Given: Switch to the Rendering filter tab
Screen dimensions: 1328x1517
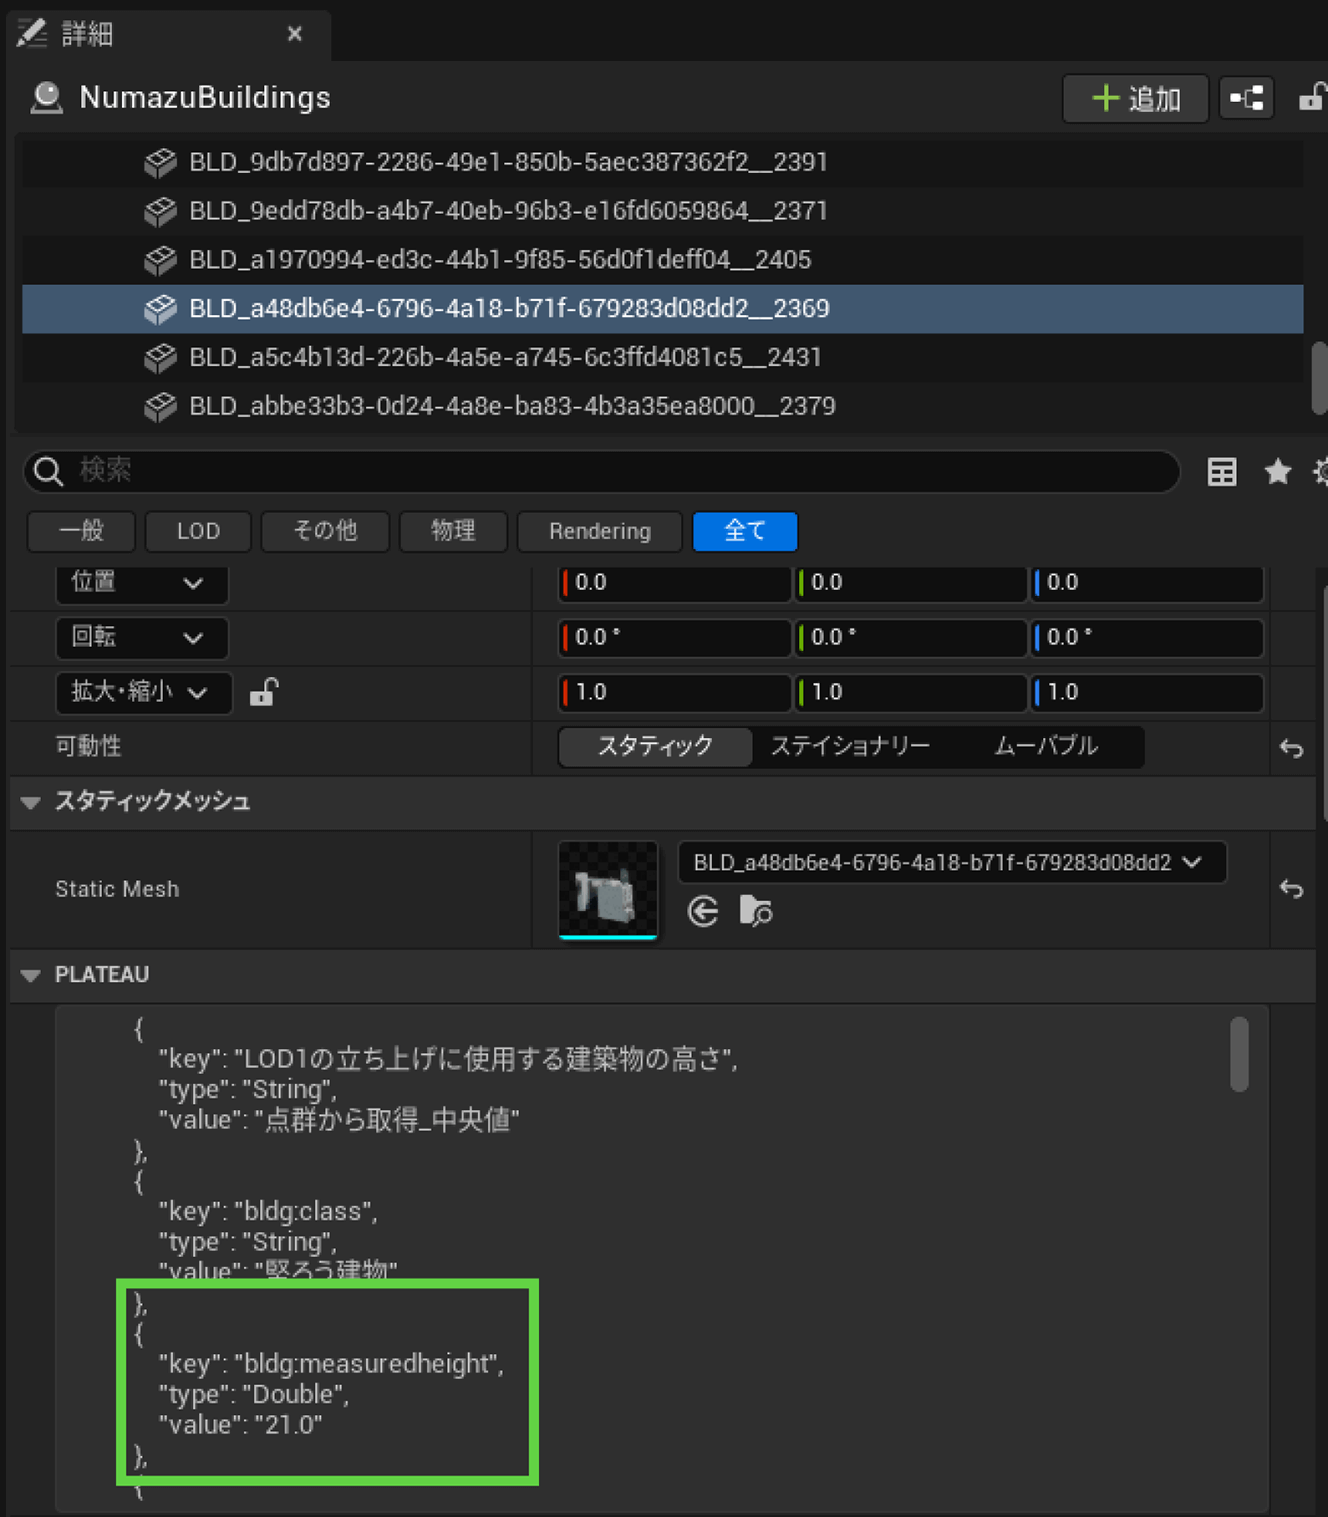Looking at the screenshot, I should click(x=599, y=531).
